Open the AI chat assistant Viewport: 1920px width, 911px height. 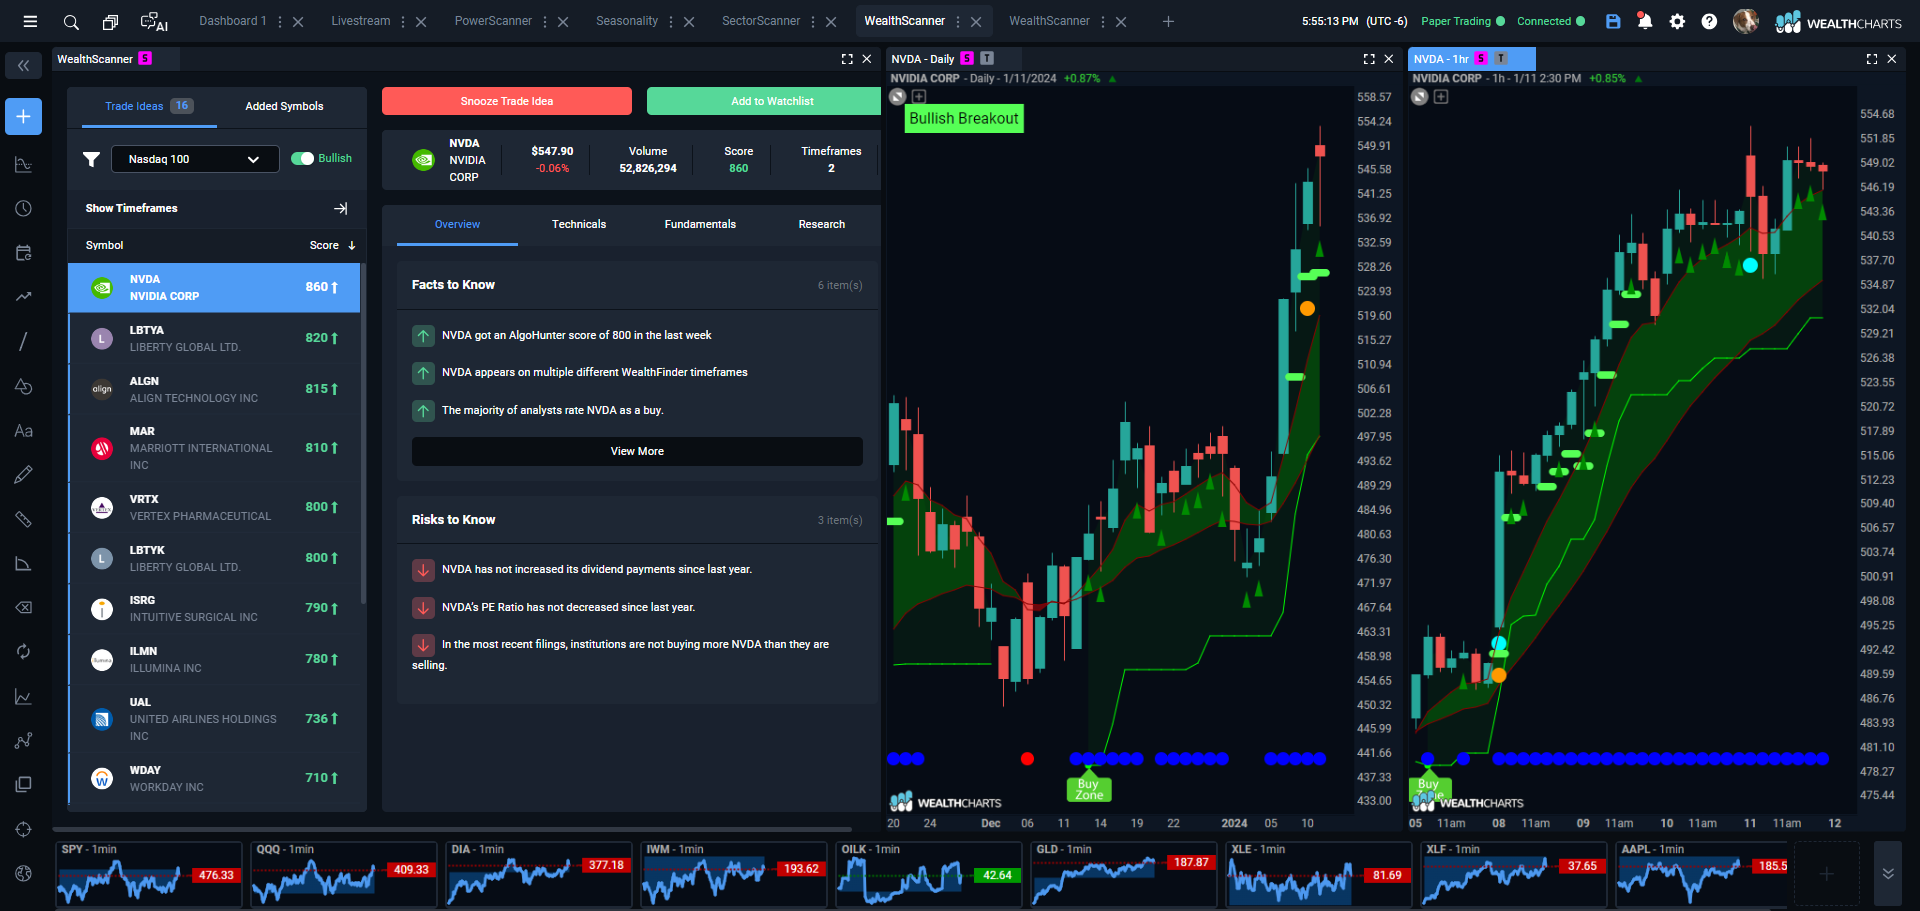coord(154,22)
